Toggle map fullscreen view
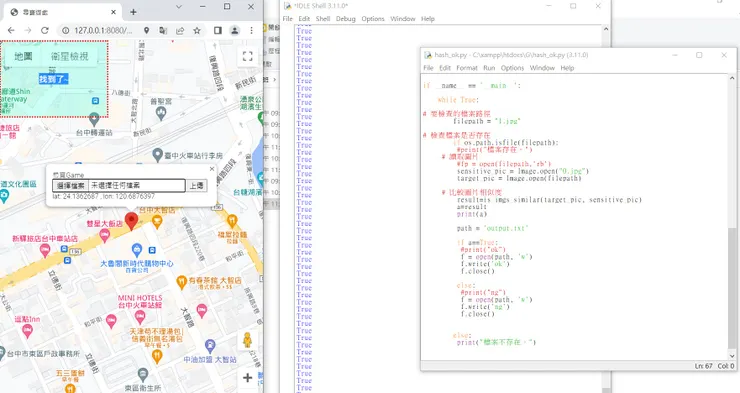Image resolution: width=740 pixels, height=393 pixels. tap(247, 57)
